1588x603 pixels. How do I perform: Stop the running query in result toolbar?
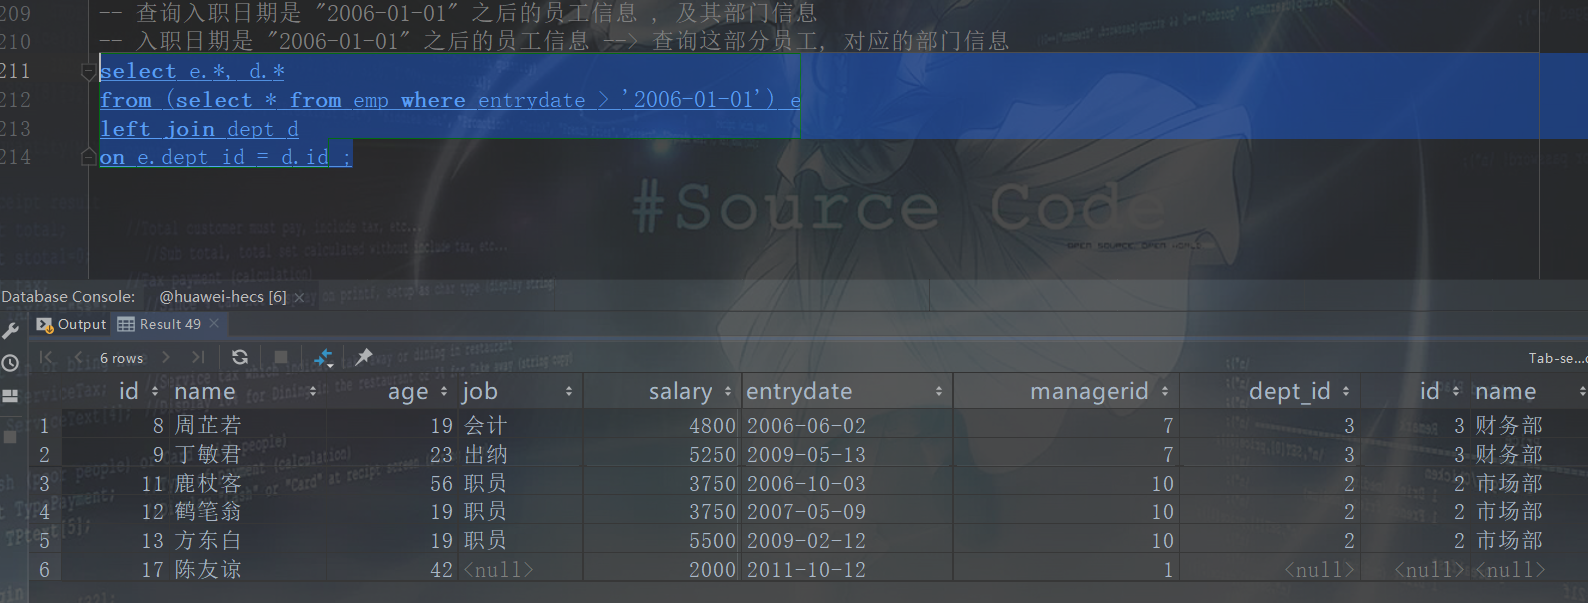tap(281, 357)
